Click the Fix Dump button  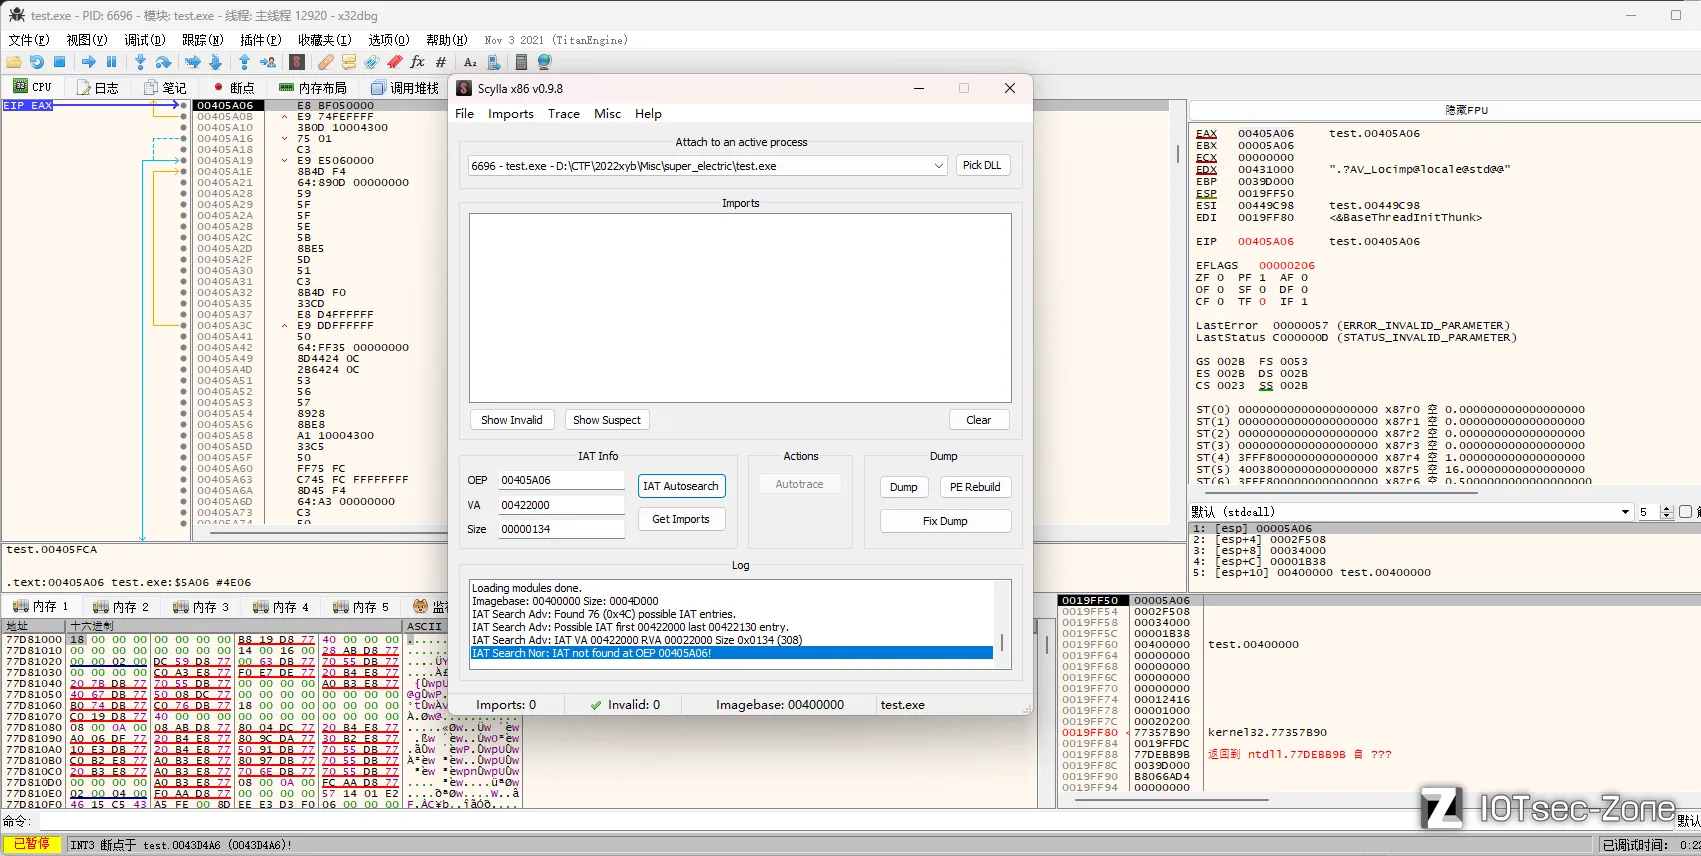pos(945,521)
